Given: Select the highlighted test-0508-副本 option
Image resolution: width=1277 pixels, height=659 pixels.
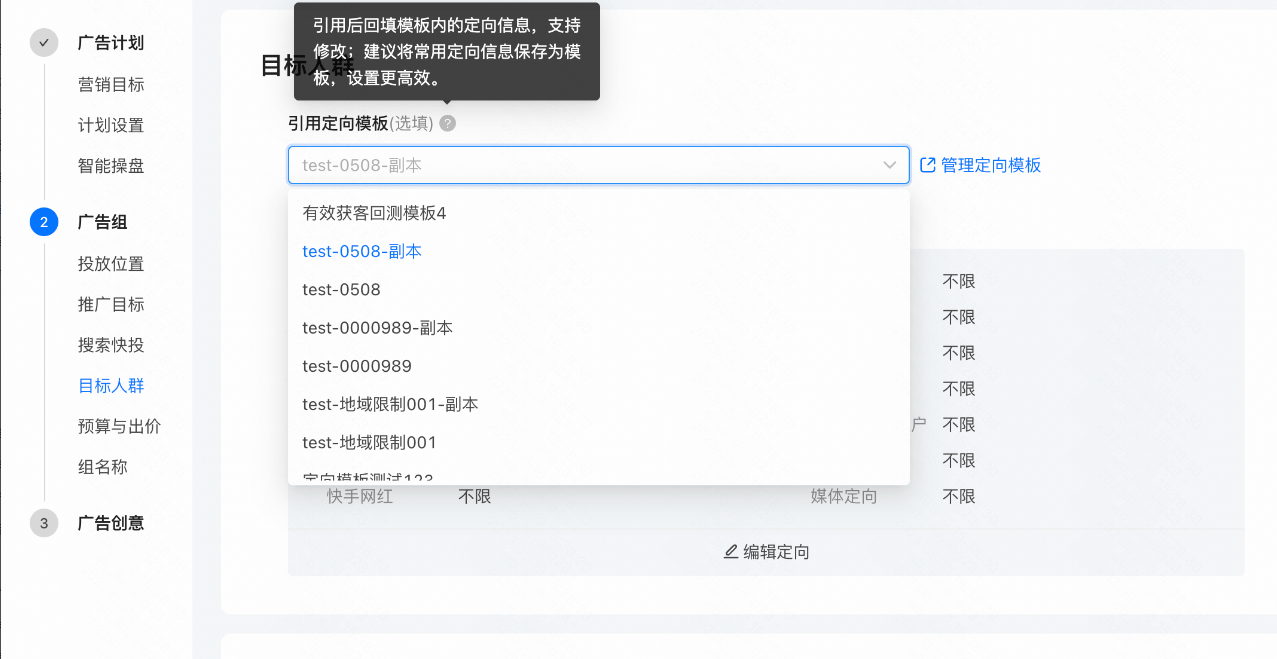Looking at the screenshot, I should [362, 251].
